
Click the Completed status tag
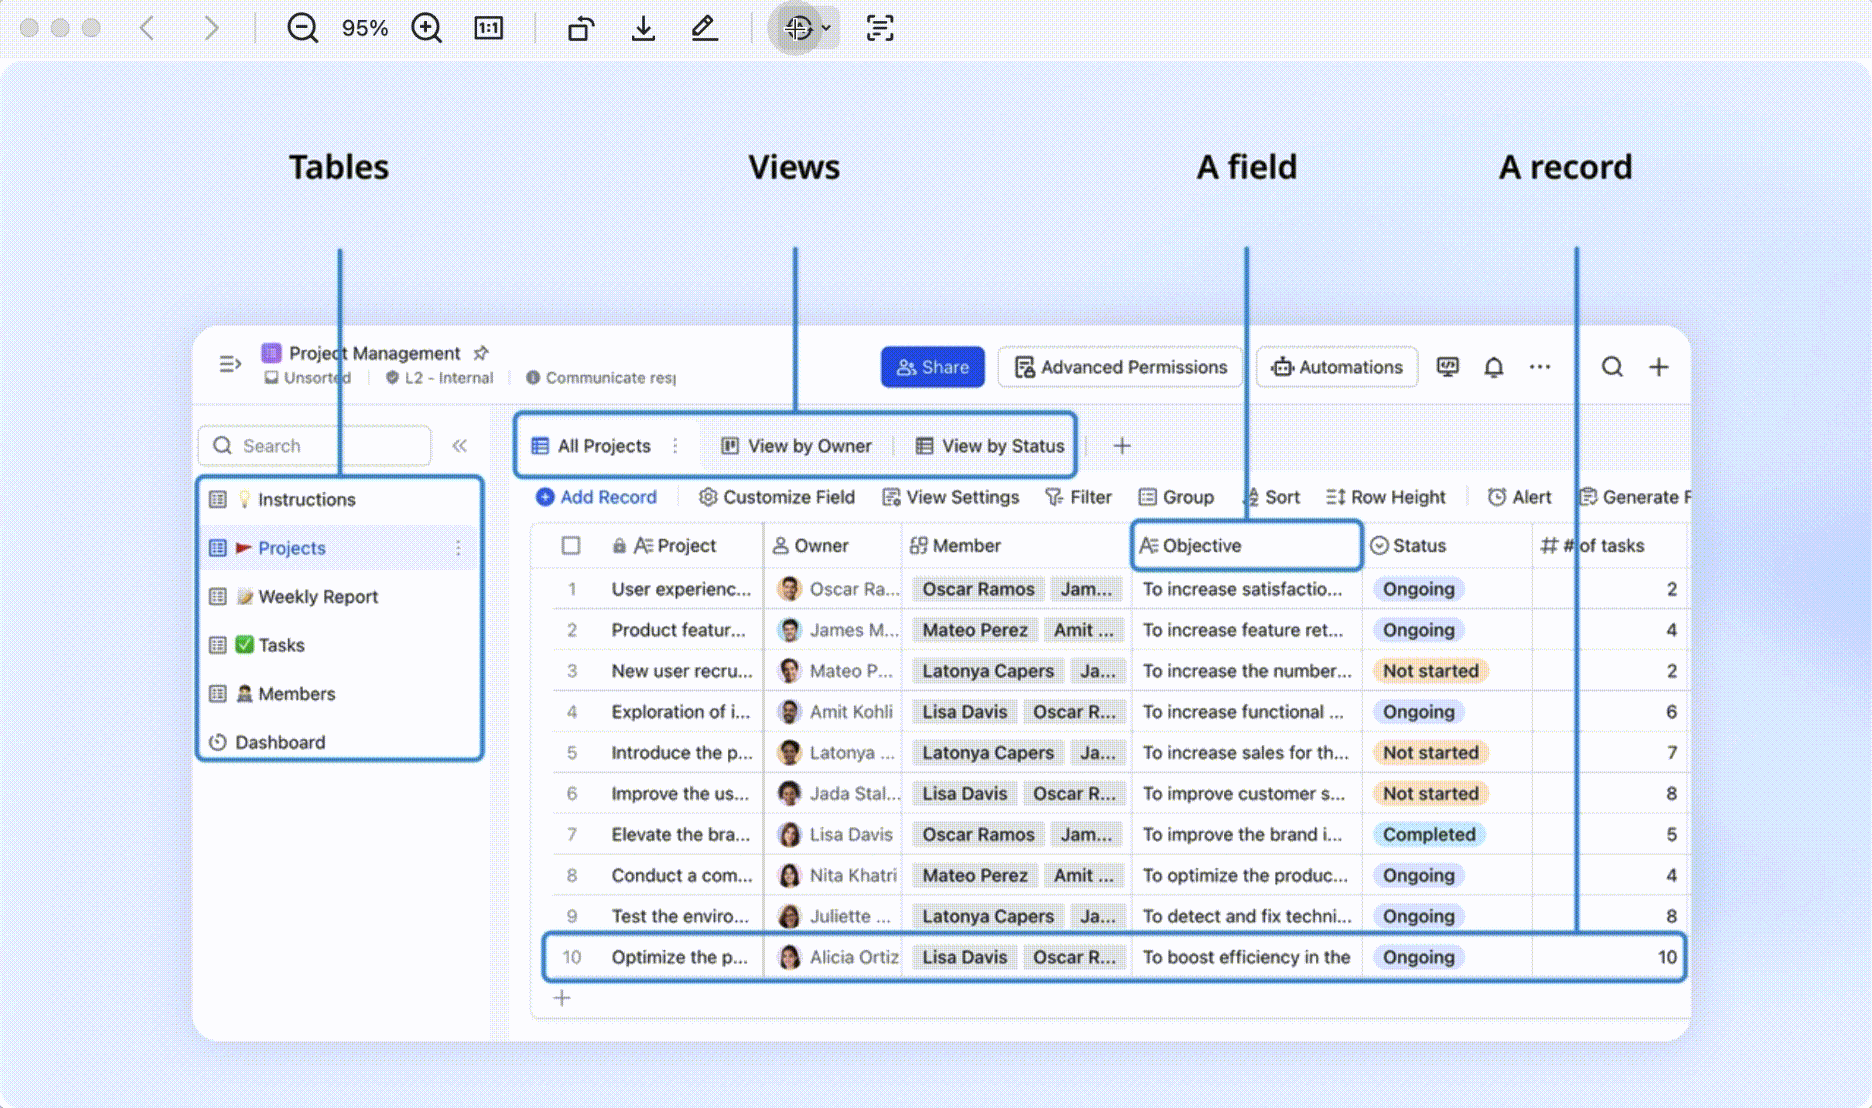coord(1428,834)
